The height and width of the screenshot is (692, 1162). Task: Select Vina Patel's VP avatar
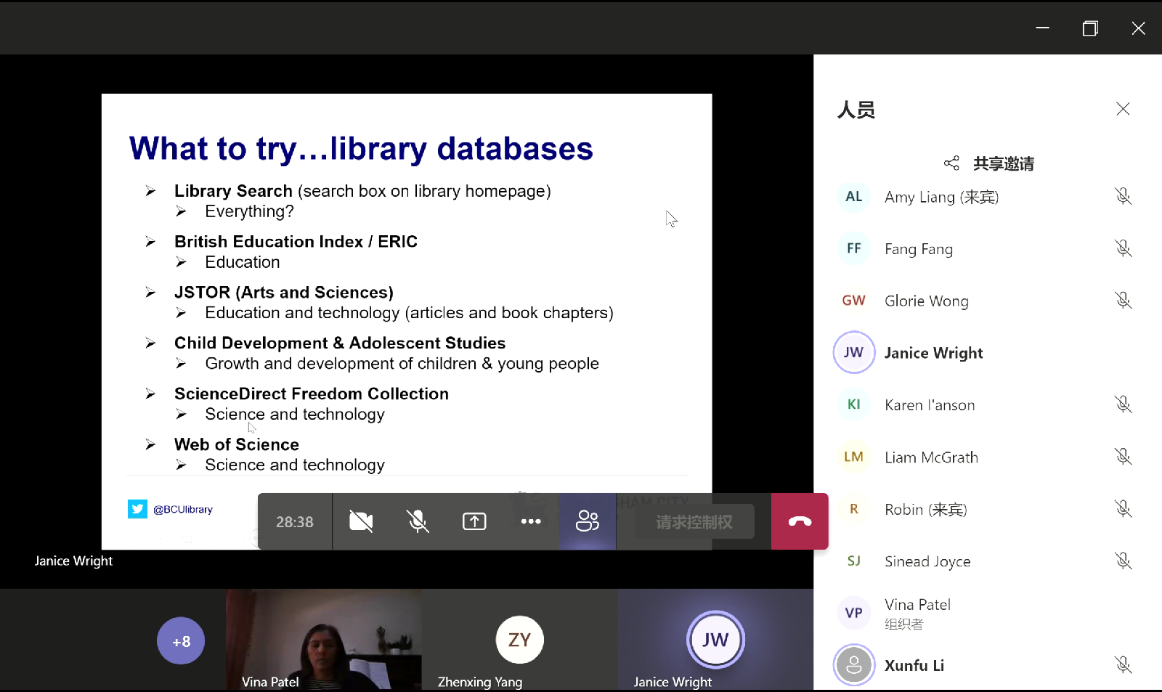pyautogui.click(x=854, y=613)
